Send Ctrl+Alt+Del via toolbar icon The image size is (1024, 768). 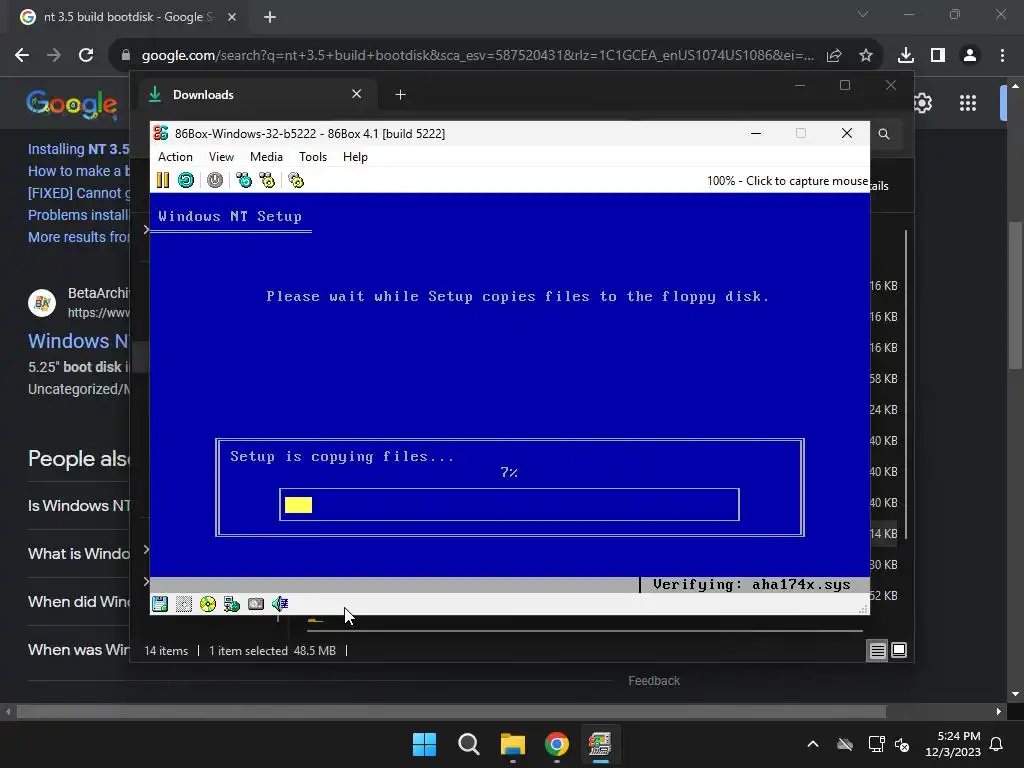244,180
